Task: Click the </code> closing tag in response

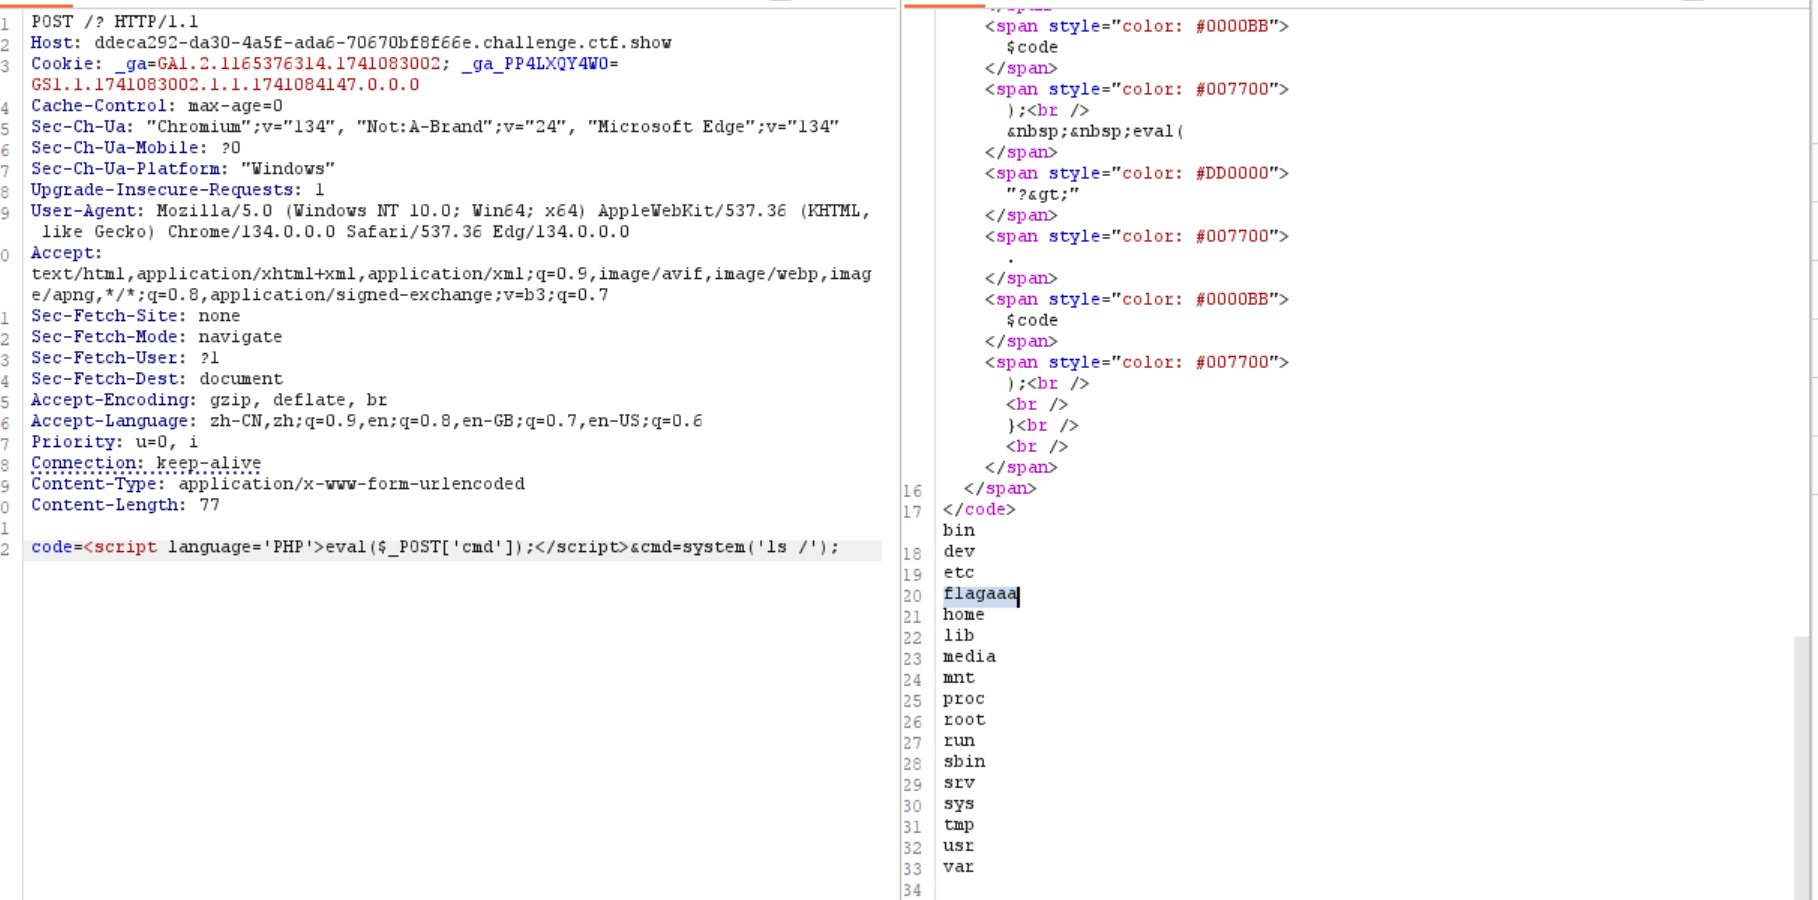Action: point(979,509)
